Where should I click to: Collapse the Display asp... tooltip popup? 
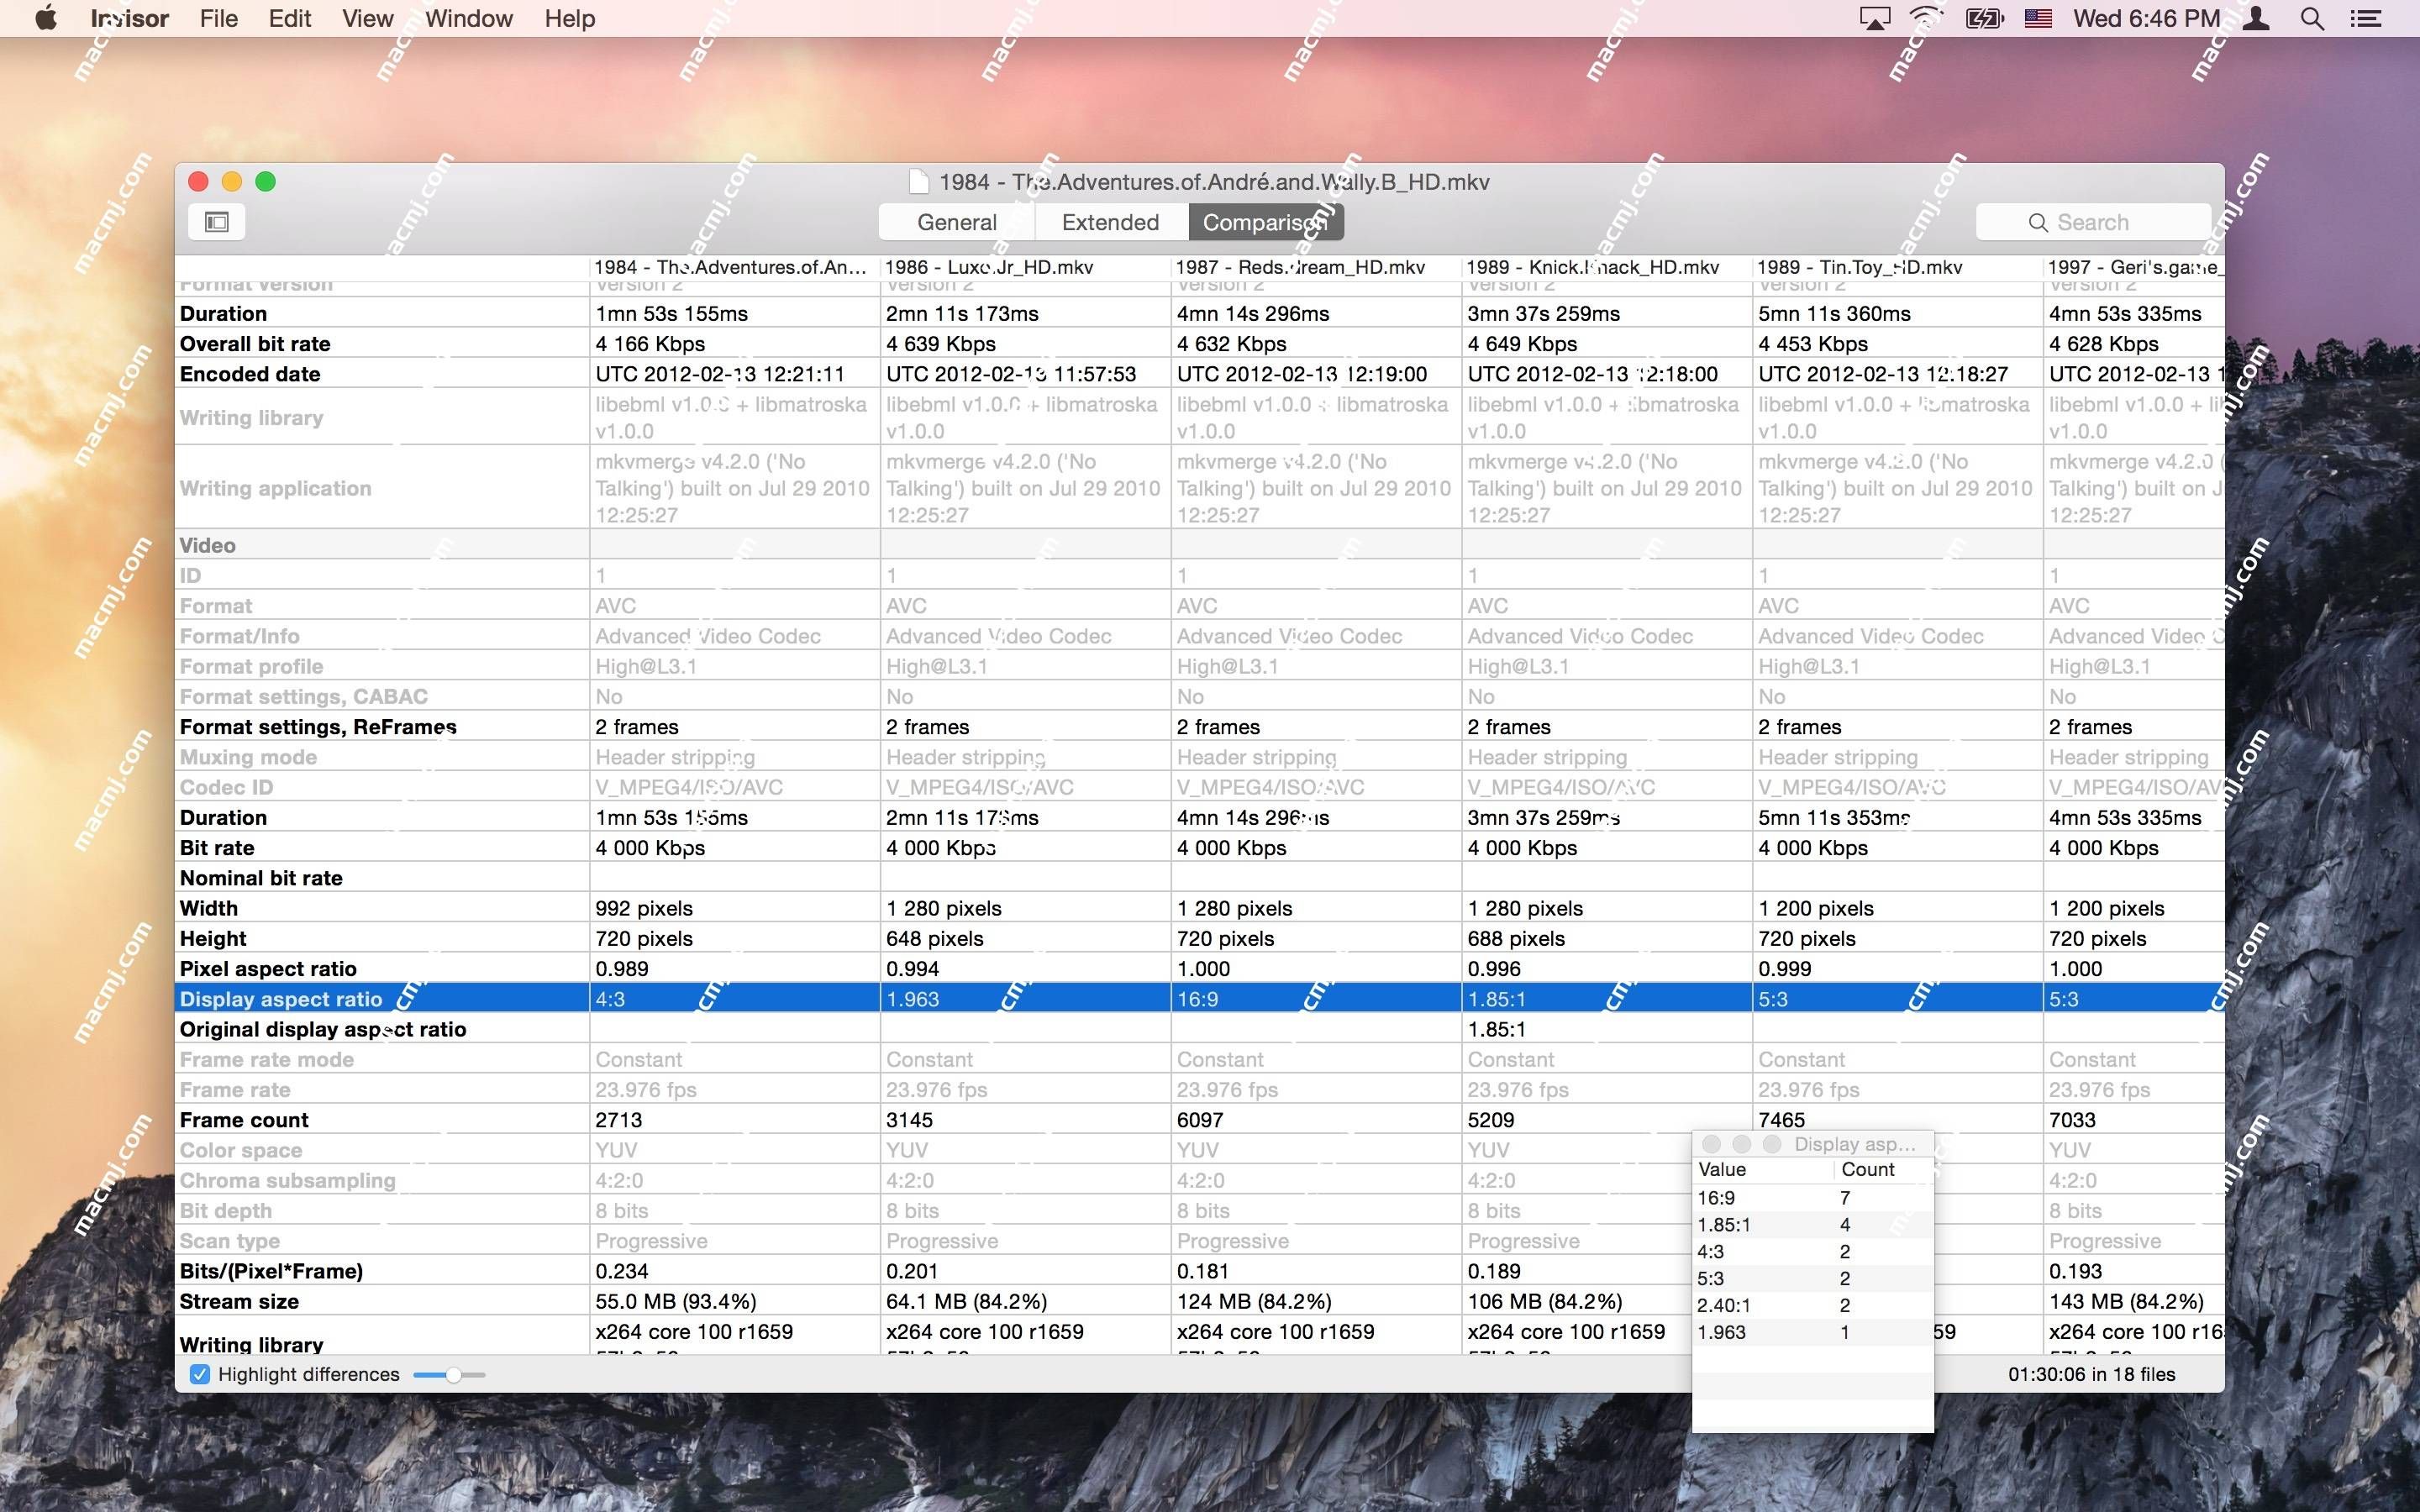pyautogui.click(x=1714, y=1142)
